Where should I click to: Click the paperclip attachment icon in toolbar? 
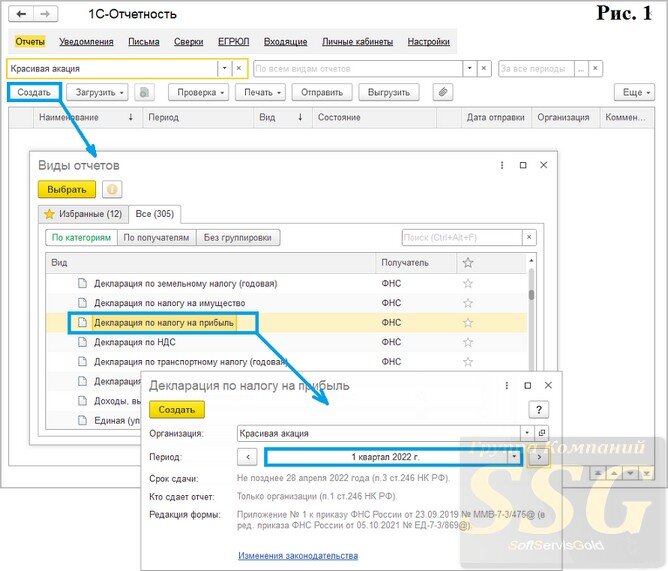443,92
